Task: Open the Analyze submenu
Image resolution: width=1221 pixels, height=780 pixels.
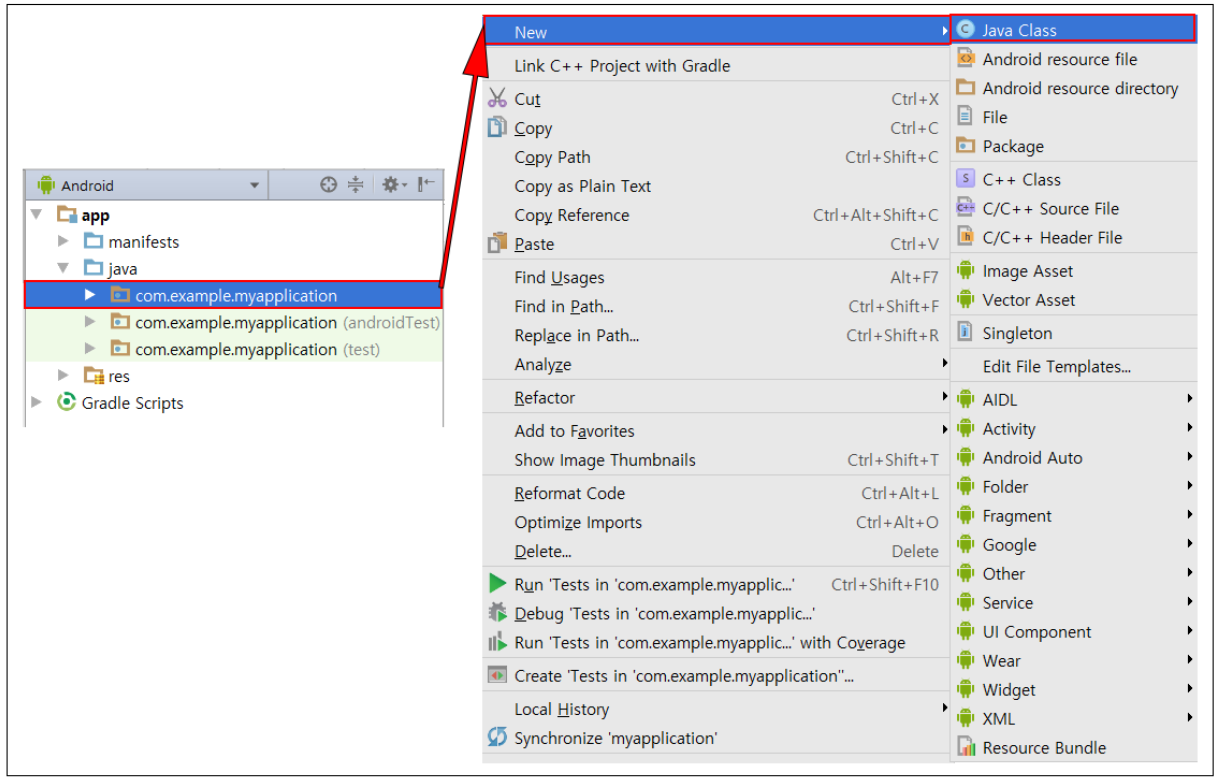Action: point(716,364)
